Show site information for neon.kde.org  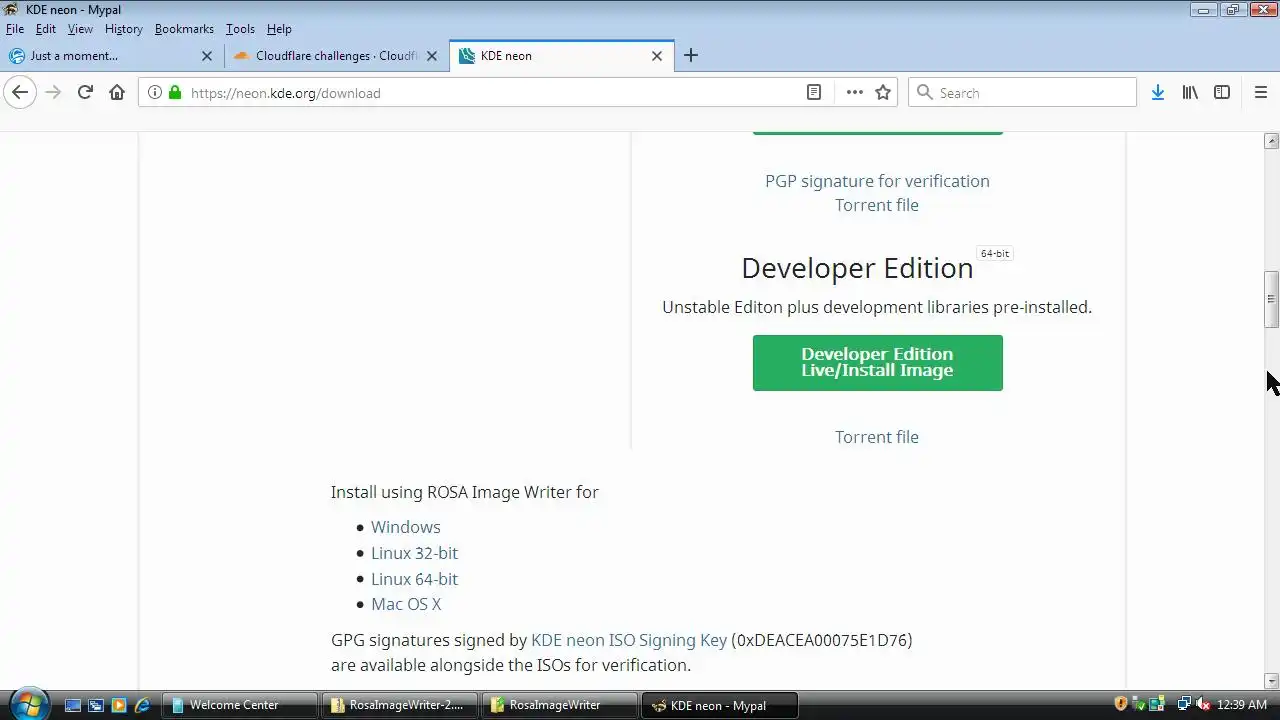[154, 93]
